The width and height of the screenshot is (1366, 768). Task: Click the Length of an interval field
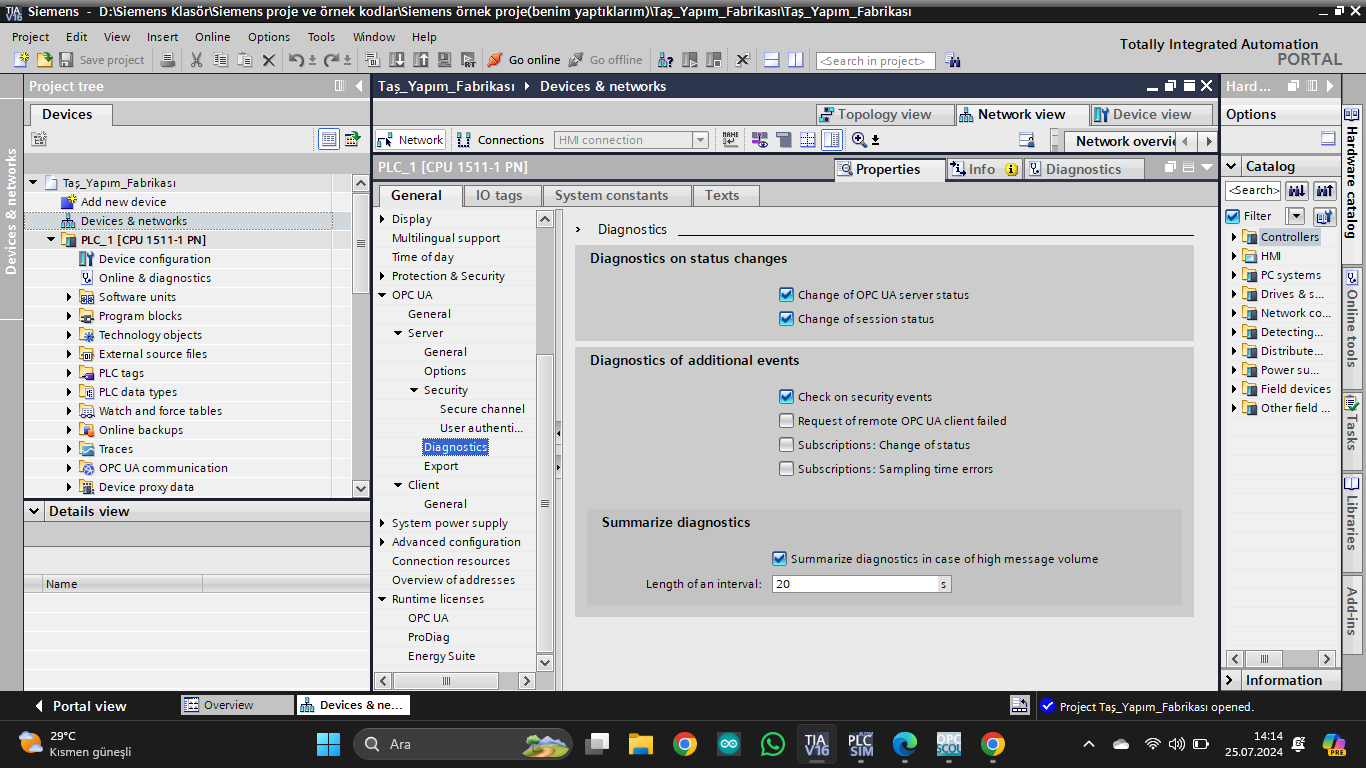[x=861, y=584]
